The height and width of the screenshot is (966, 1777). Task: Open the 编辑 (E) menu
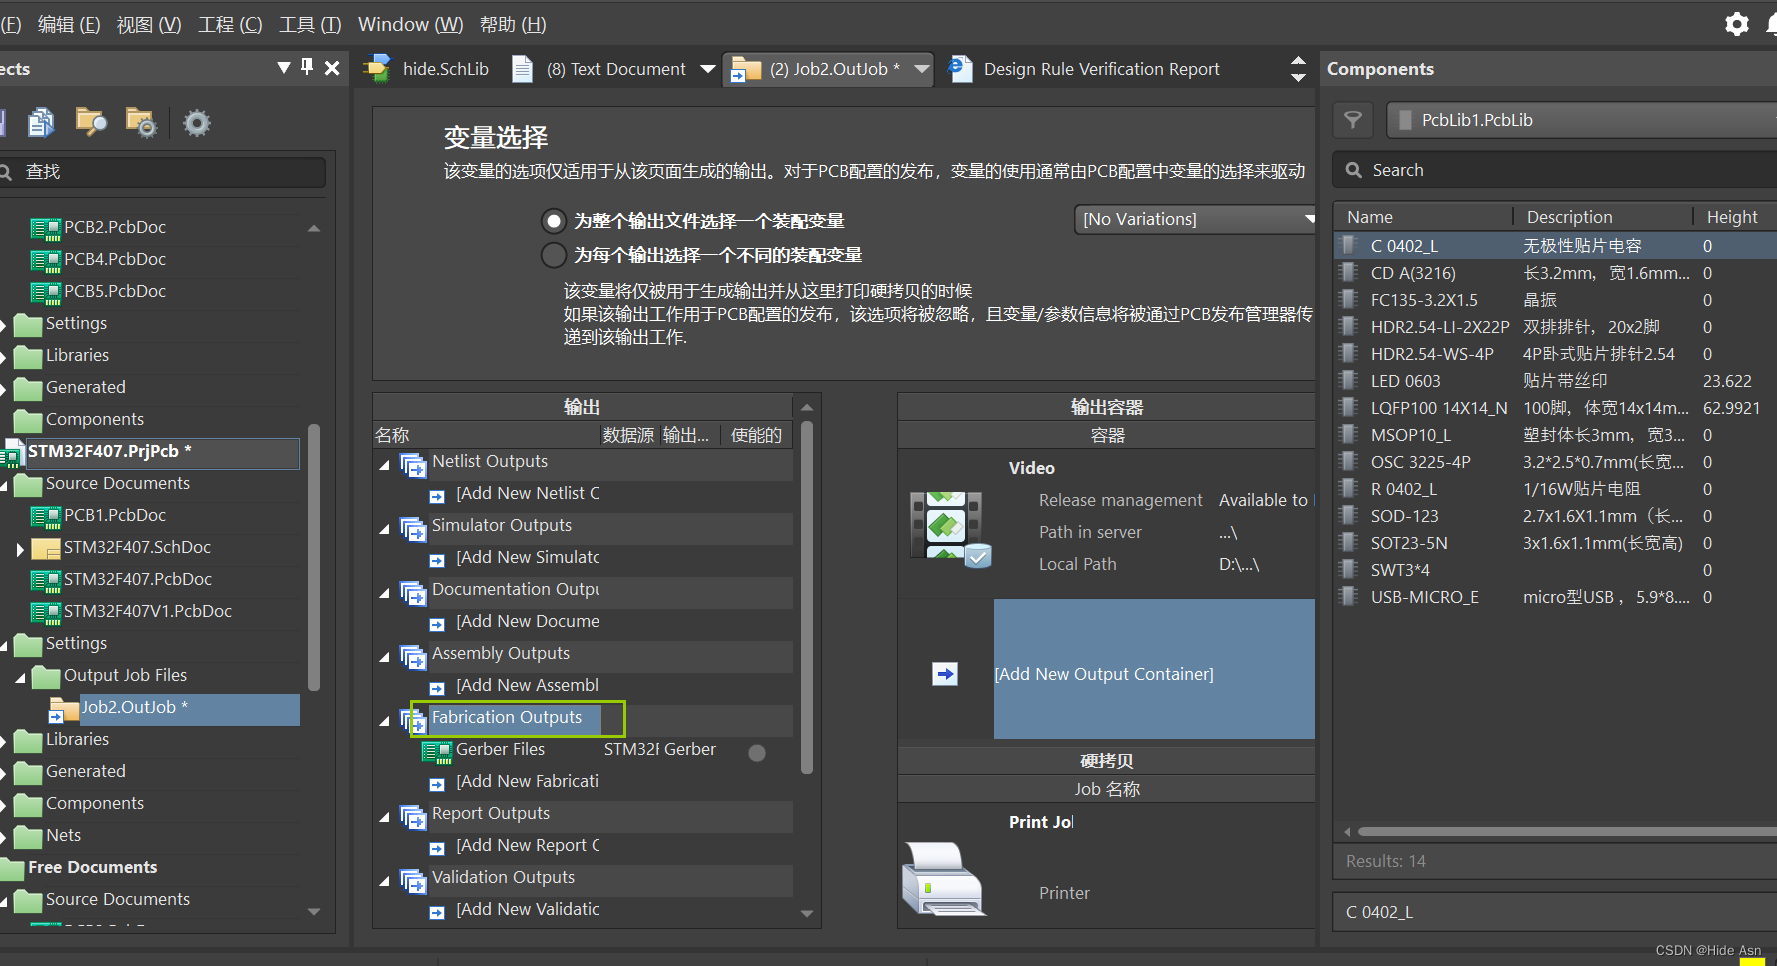[x=69, y=24]
